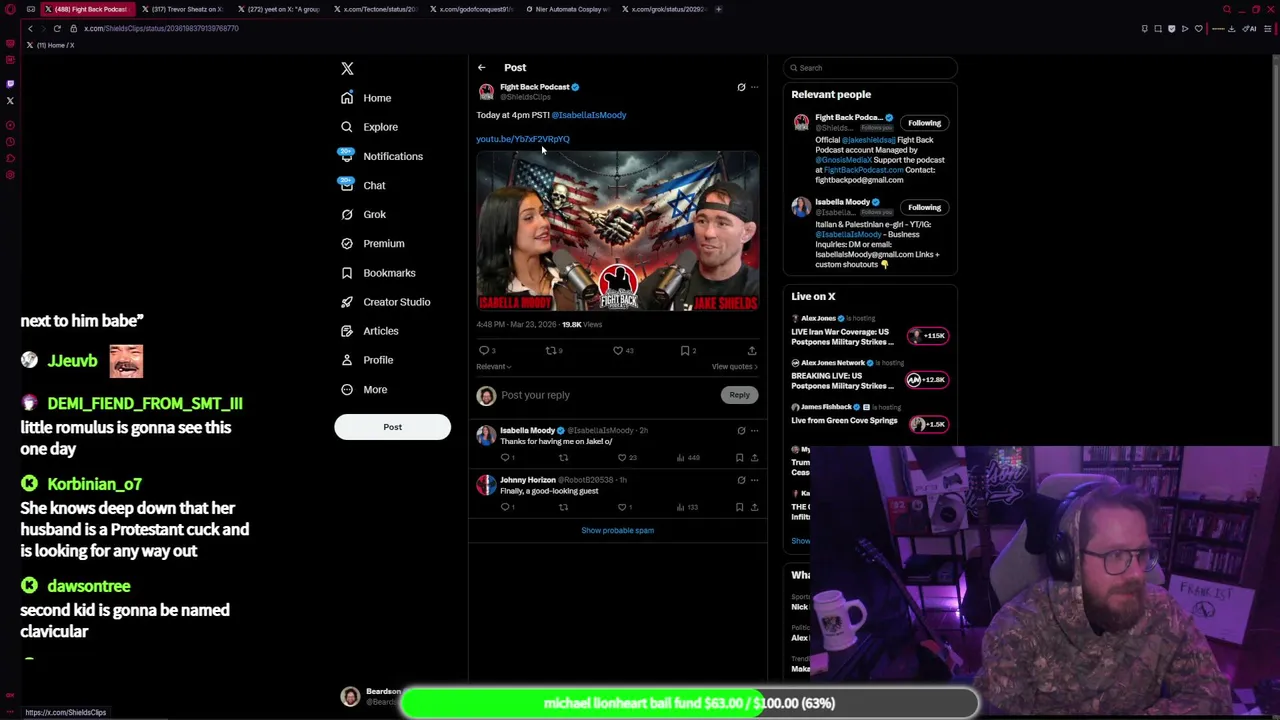Repost Johnny Horizon's comment
1280x720 pixels.
(563, 507)
